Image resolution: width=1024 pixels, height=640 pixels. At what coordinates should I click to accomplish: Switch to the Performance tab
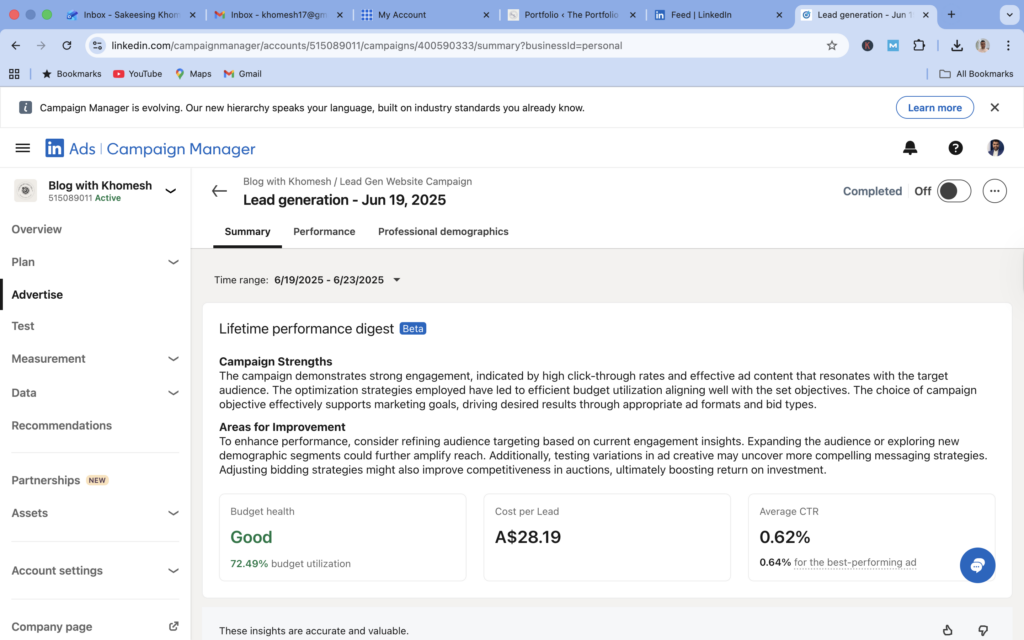324,231
